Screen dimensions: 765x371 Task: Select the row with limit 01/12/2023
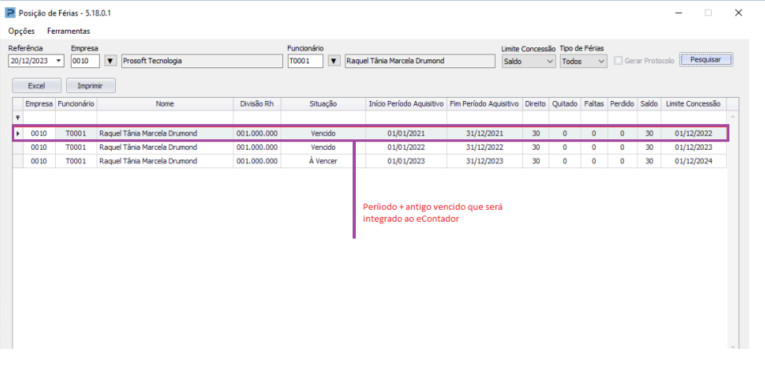click(x=369, y=147)
